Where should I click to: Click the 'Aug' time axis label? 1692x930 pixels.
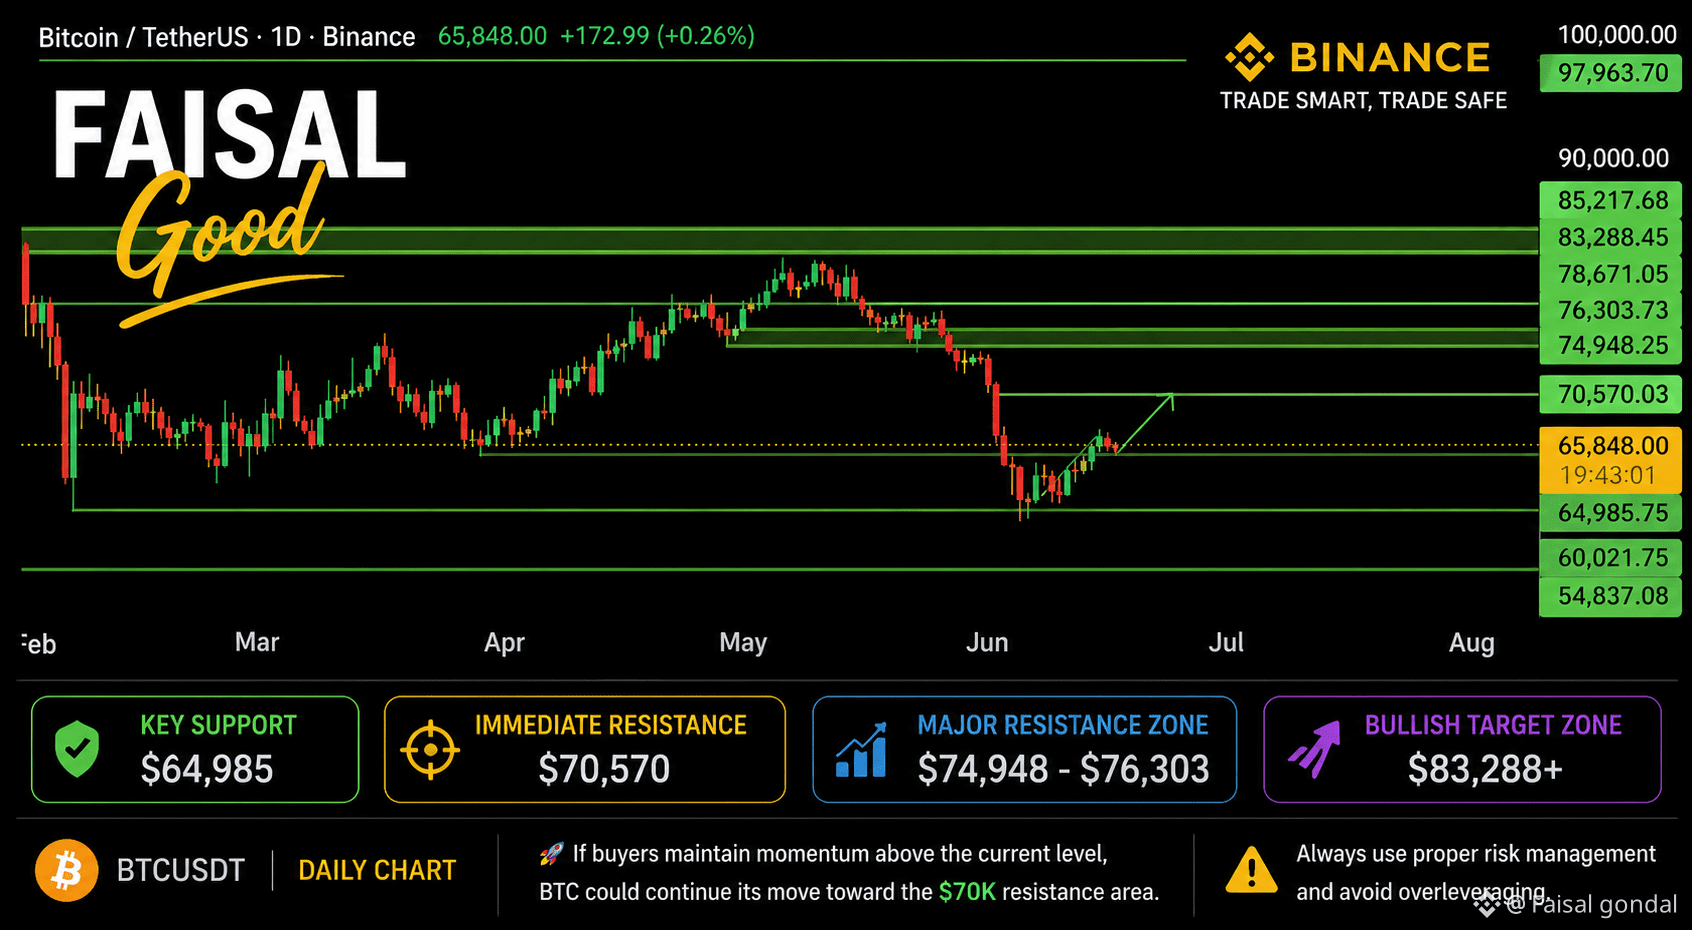click(x=1472, y=643)
